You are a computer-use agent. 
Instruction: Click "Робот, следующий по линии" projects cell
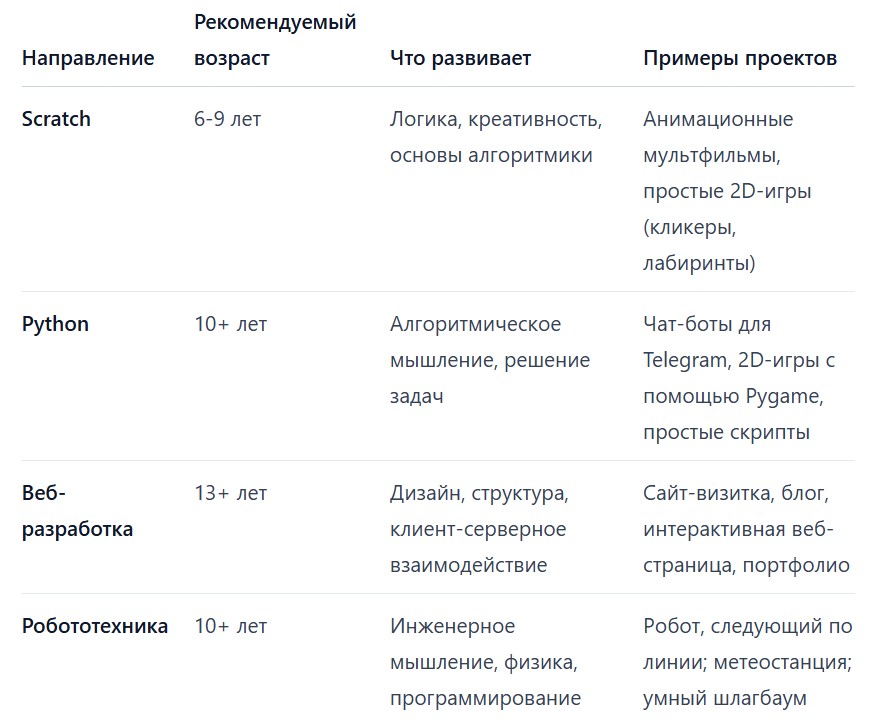pyautogui.click(x=747, y=662)
